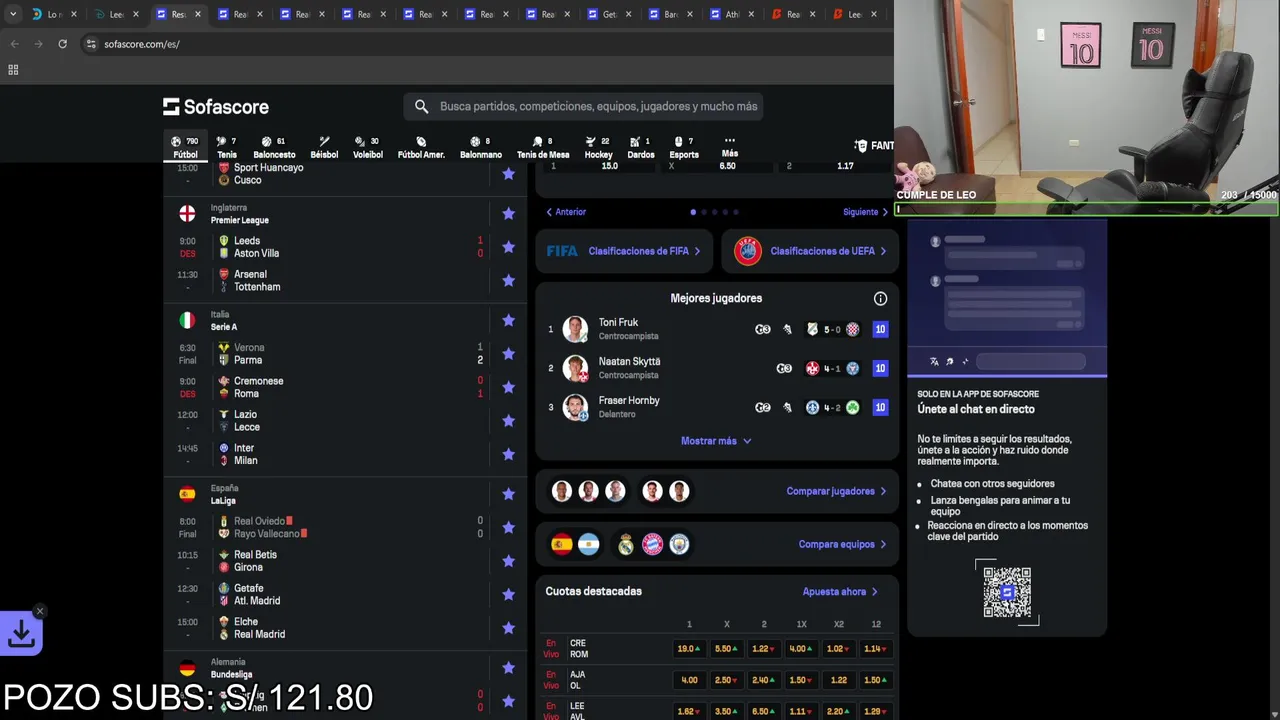Viewport: 1280px width, 720px height.
Task: Select 4.00 odds for AJA OL
Action: [688, 680]
